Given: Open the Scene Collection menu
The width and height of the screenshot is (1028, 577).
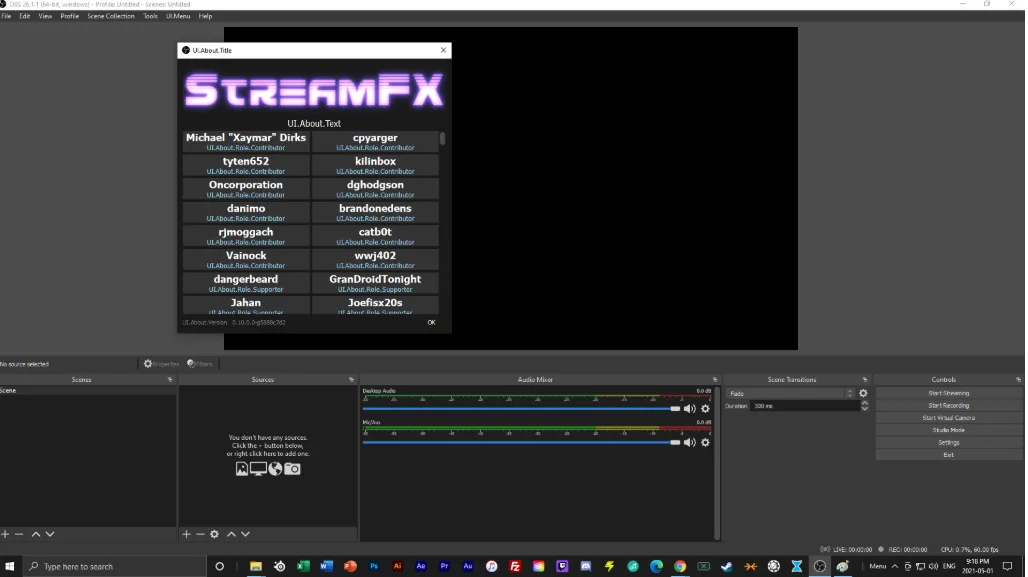Looking at the screenshot, I should pos(111,16).
